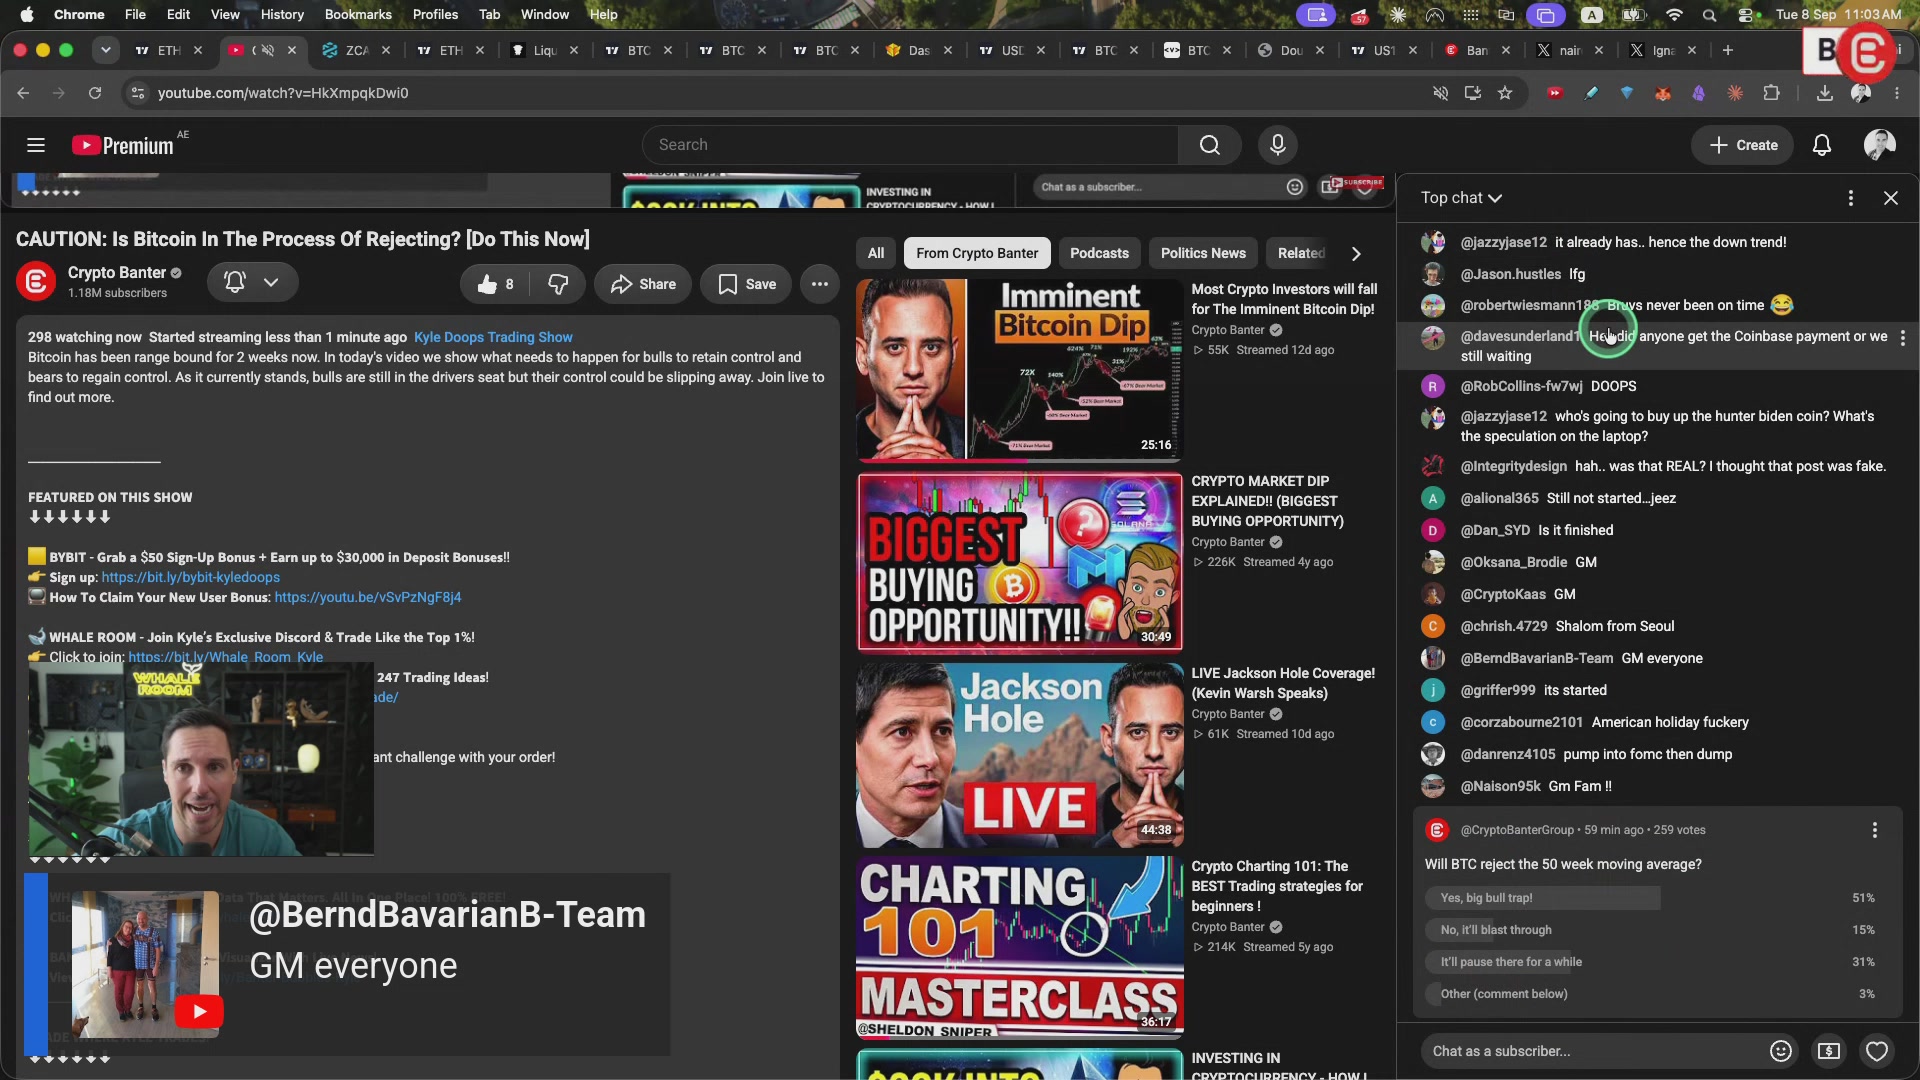This screenshot has width=1920, height=1080.
Task: Open Chrome extensions puzzle icon
Action: pos(1772,93)
